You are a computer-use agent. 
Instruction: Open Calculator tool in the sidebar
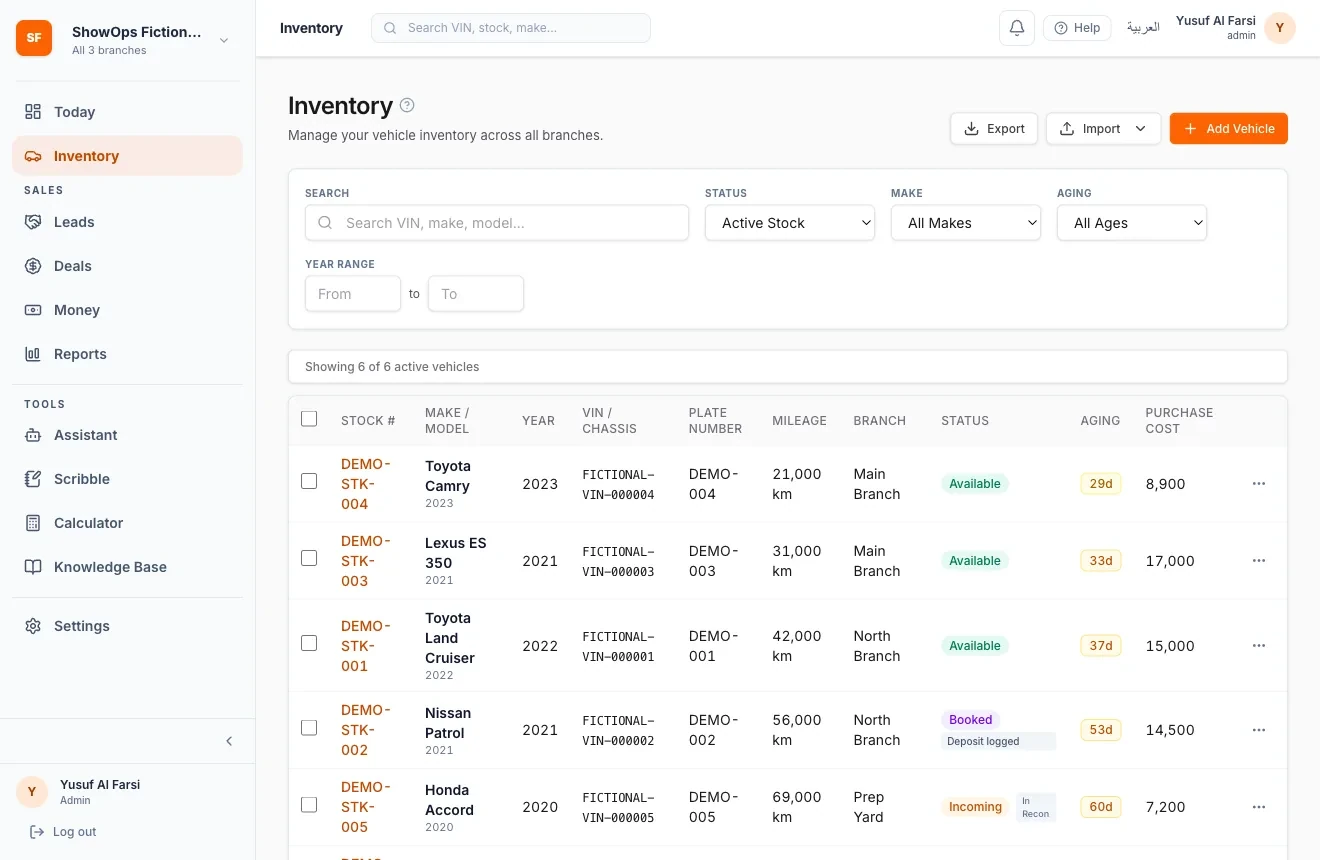pyautogui.click(x=127, y=523)
